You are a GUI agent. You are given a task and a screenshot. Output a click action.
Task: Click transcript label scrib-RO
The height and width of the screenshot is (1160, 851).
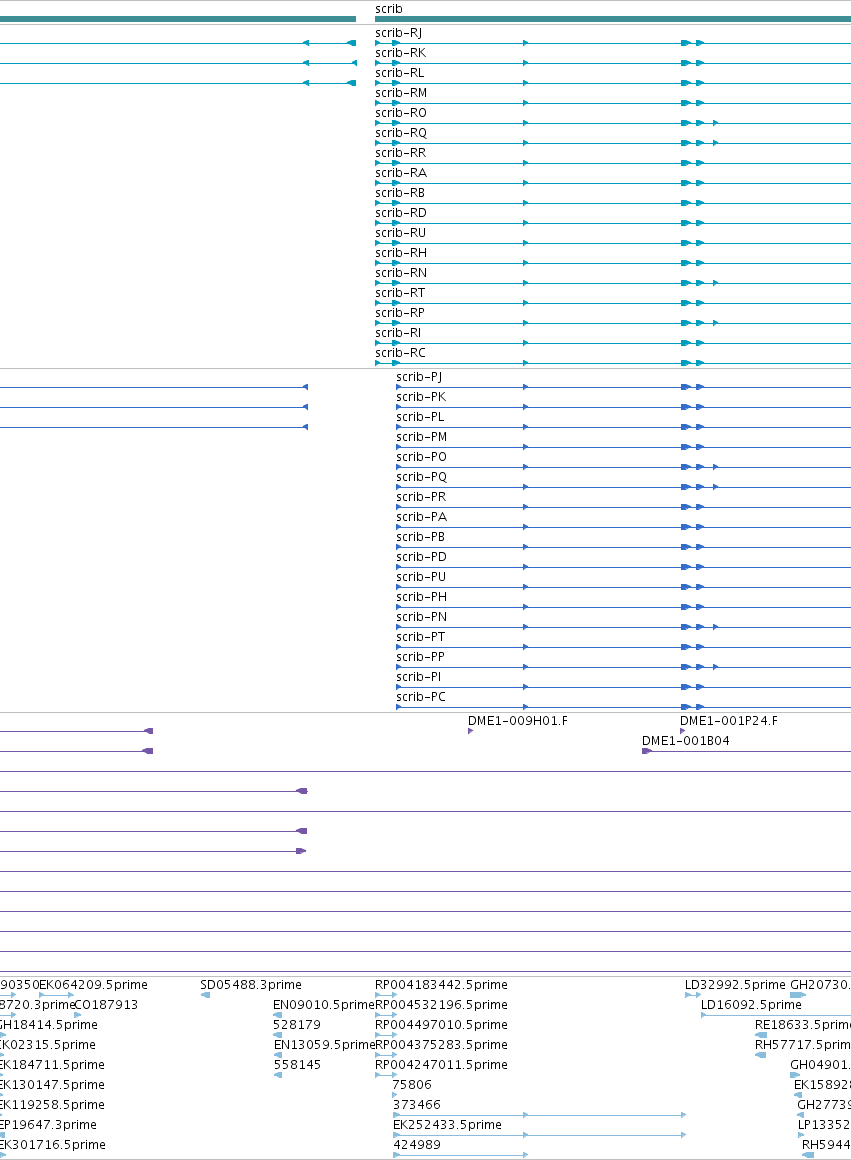pyautogui.click(x=401, y=112)
